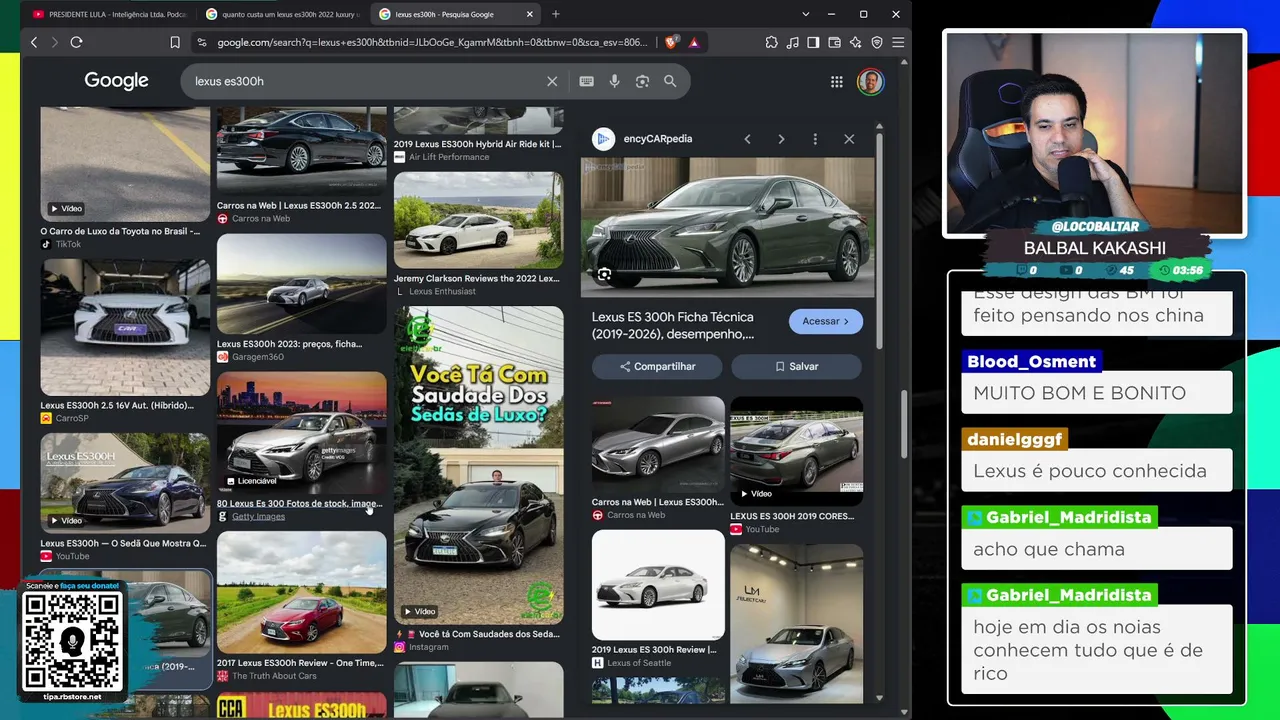Open the 'Lexus ES 300h Ficha Técnica' title link
This screenshot has height=720, width=1280.
[x=673, y=325]
